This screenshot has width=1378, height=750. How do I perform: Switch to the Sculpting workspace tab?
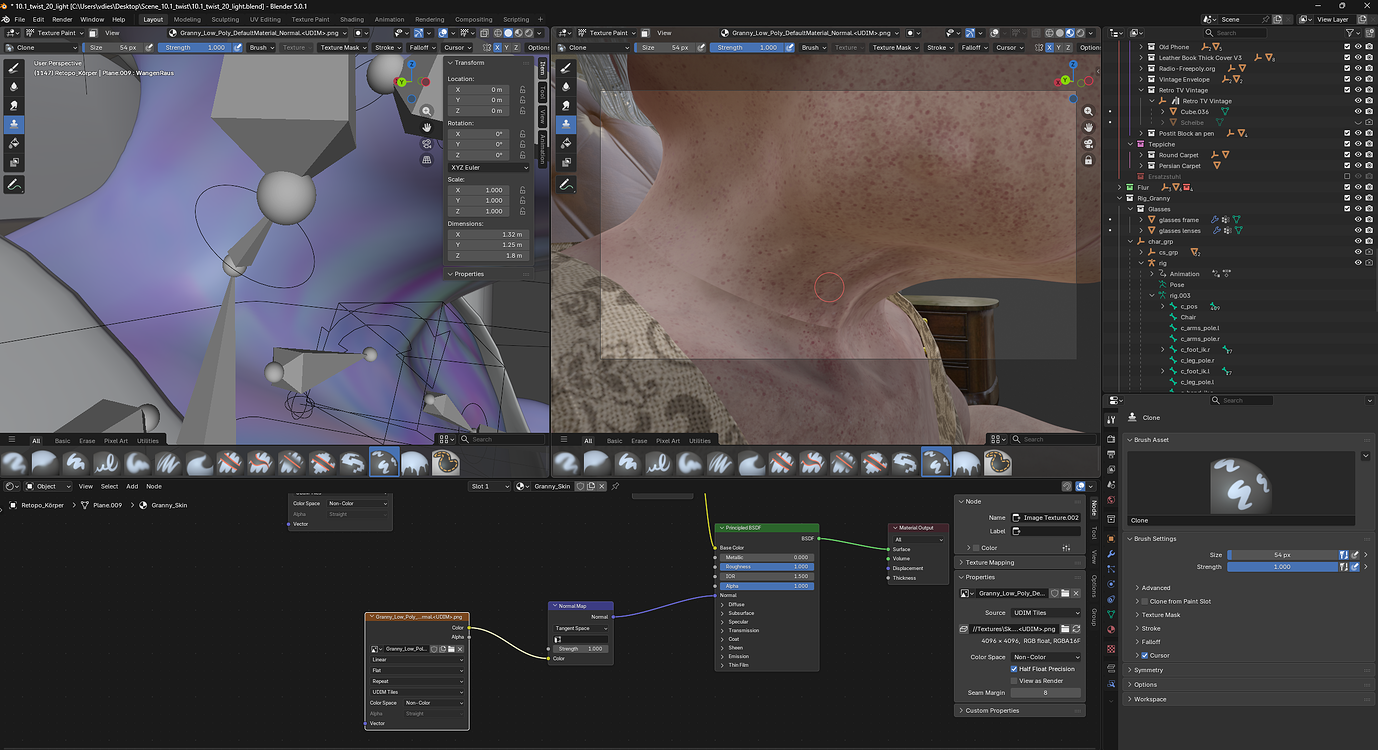(225, 19)
